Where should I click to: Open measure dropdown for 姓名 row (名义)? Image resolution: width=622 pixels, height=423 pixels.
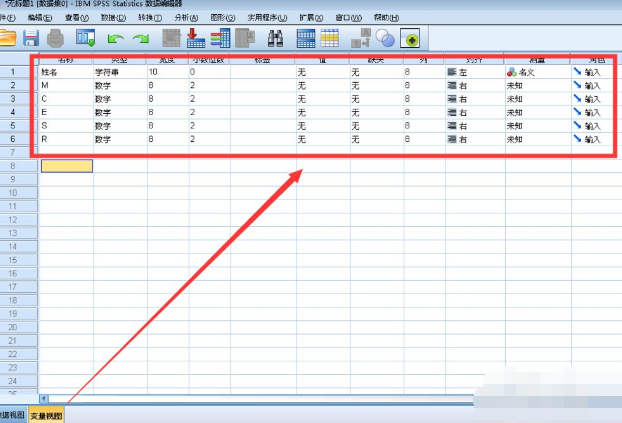[536, 73]
